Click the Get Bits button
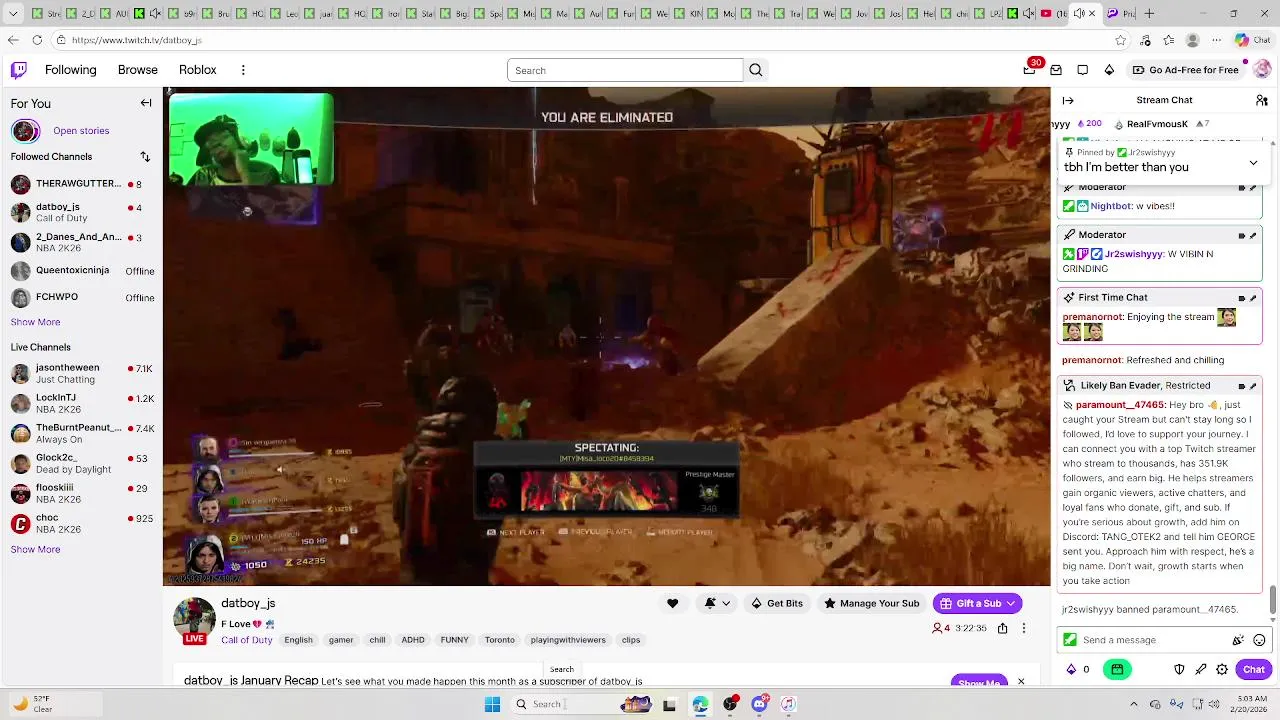The width and height of the screenshot is (1280, 720). (777, 603)
